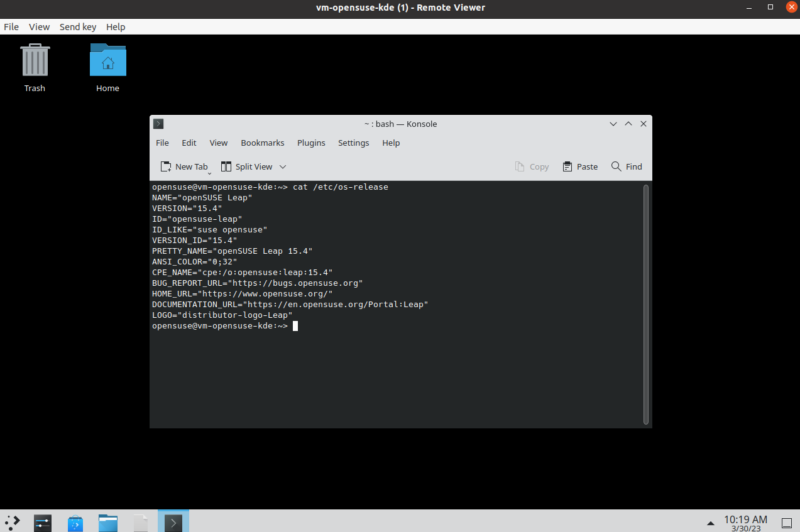Open the Bookmarks menu in Konsole
The image size is (800, 532).
(262, 143)
